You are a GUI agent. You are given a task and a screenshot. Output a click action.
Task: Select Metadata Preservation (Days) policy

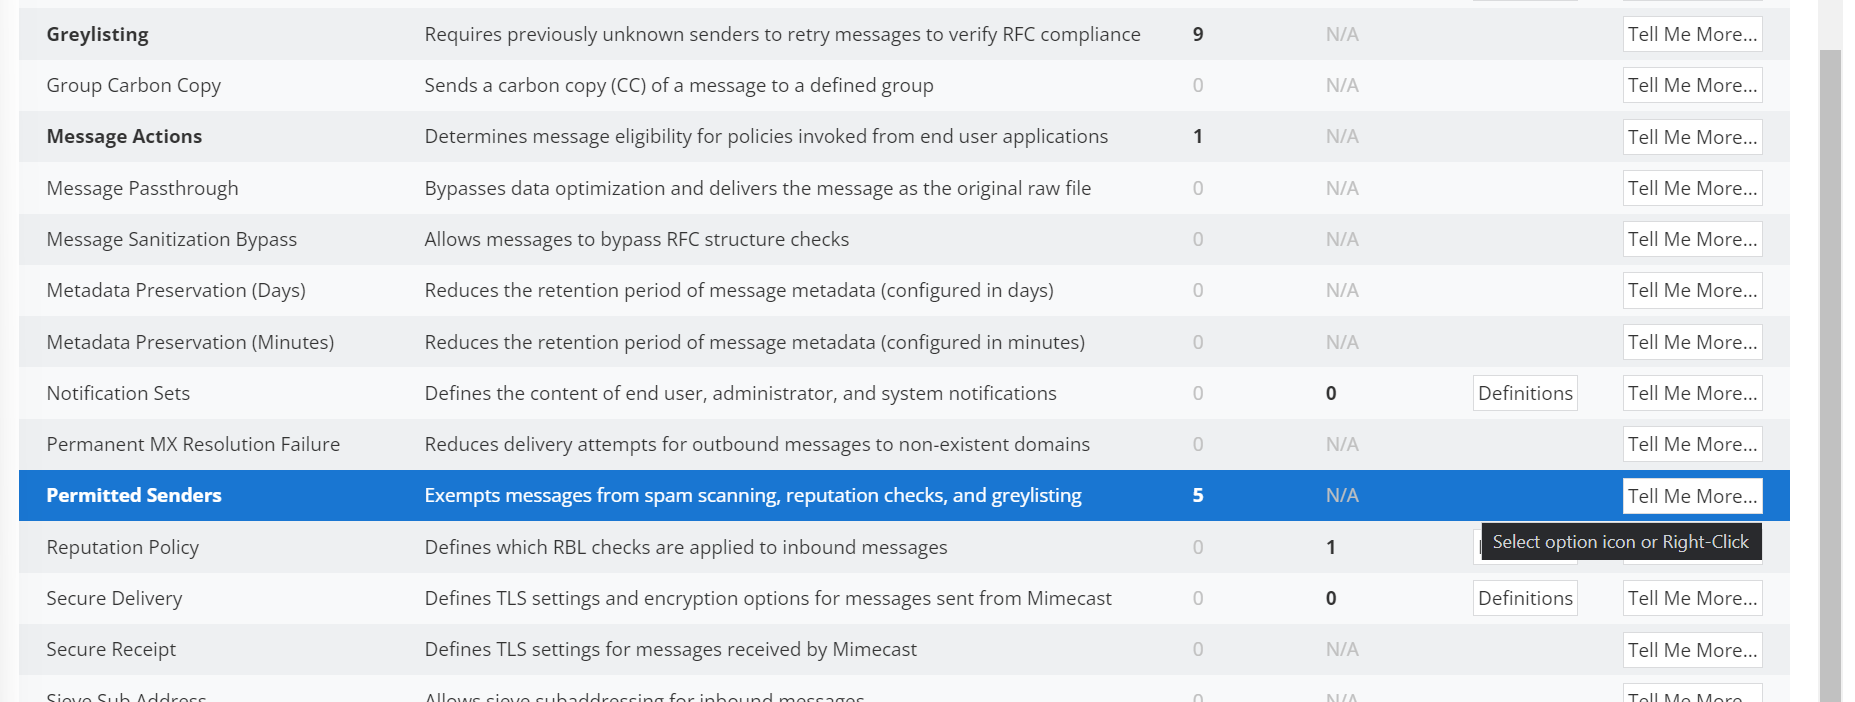pyautogui.click(x=176, y=290)
